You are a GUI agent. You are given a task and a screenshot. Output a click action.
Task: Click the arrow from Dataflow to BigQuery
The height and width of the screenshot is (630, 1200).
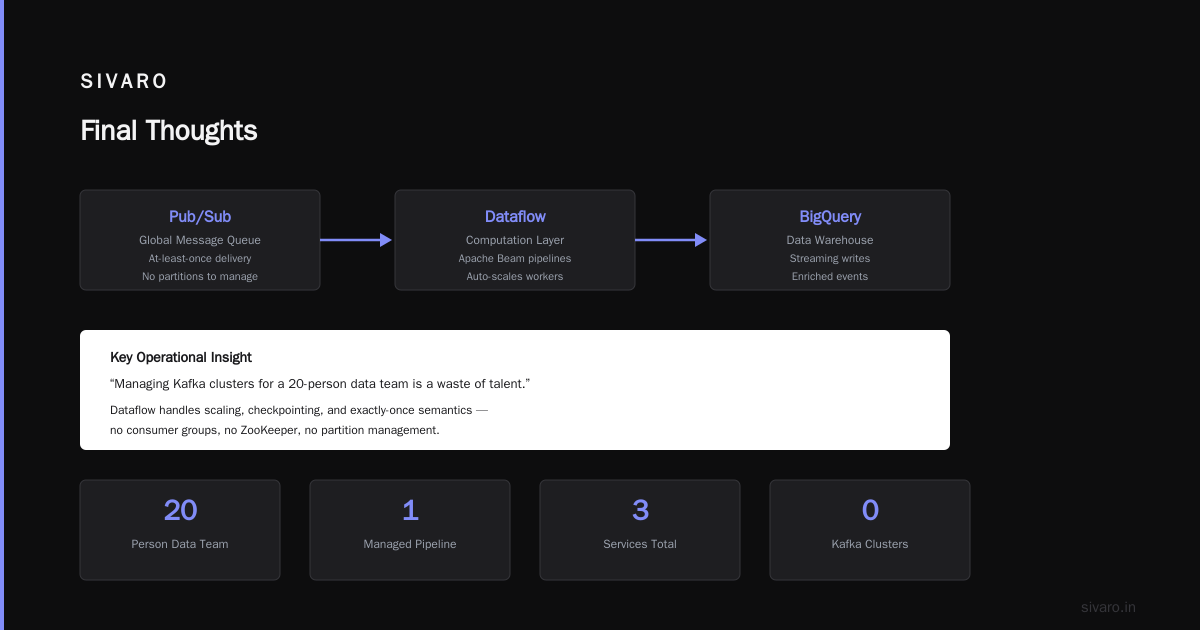click(x=671, y=240)
